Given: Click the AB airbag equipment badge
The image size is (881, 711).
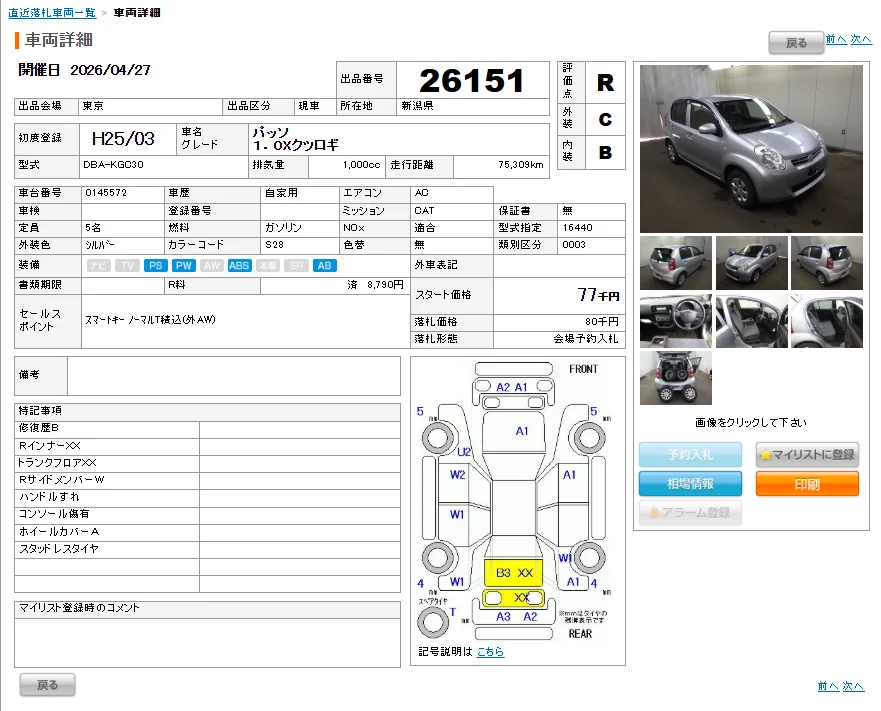Looking at the screenshot, I should (324, 266).
